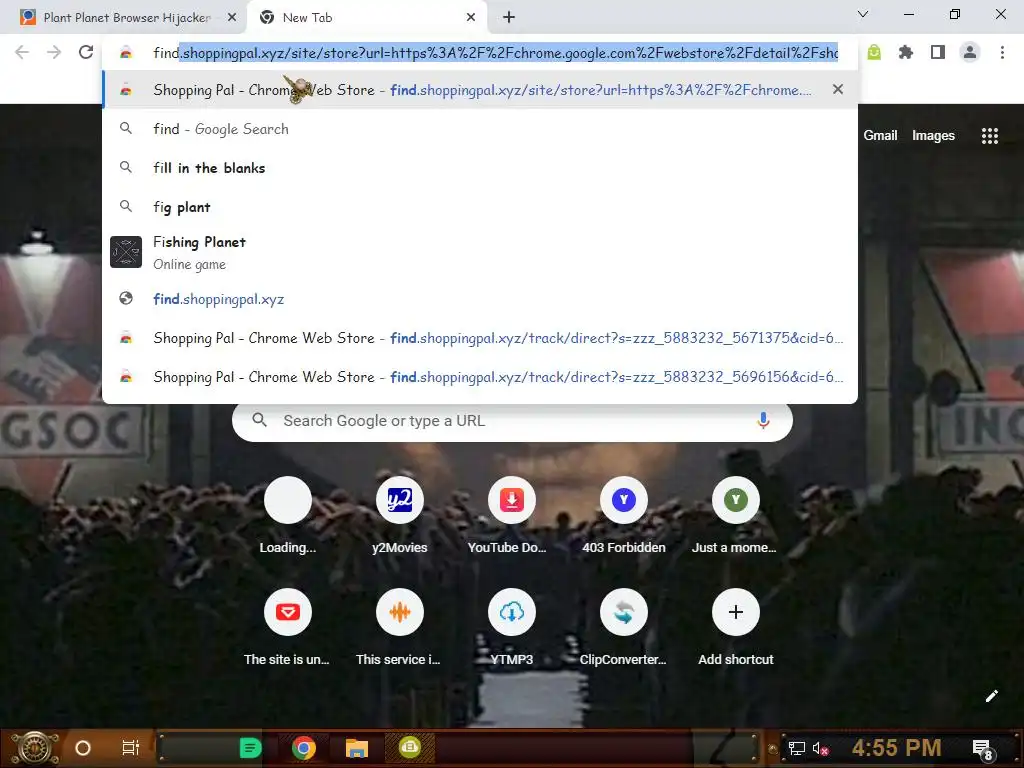Screen dimensions: 1024x768
Task: Open the network tray icon
Action: click(x=796, y=748)
